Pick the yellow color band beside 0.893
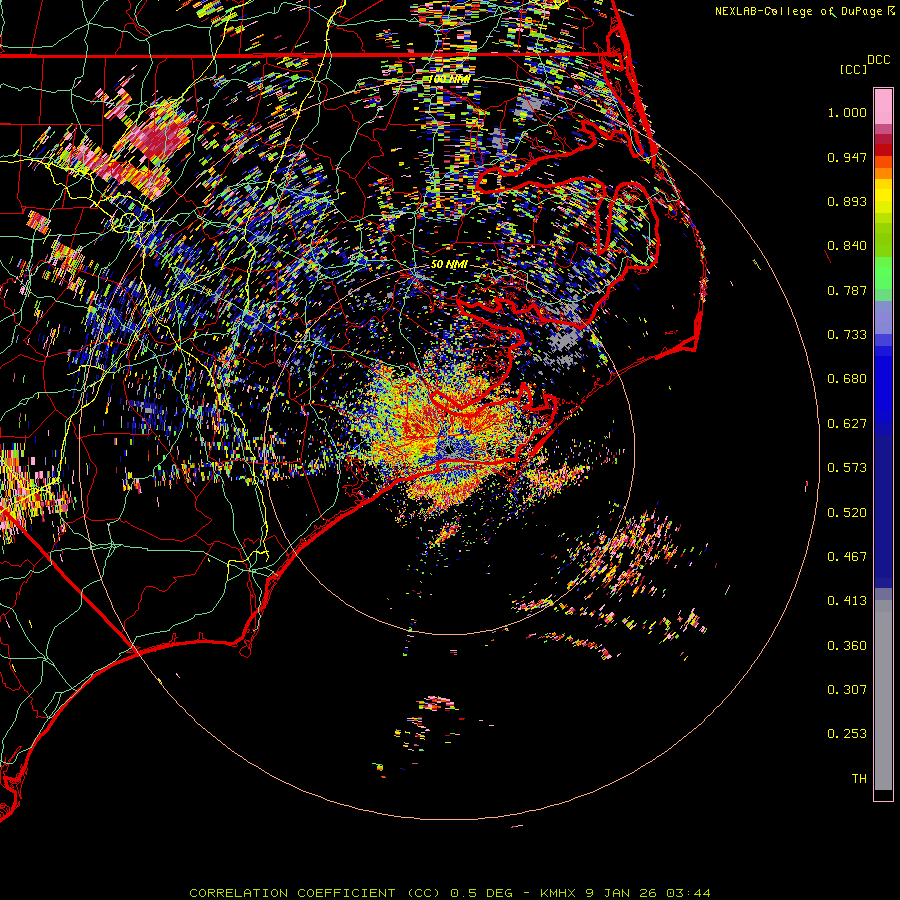 click(883, 201)
